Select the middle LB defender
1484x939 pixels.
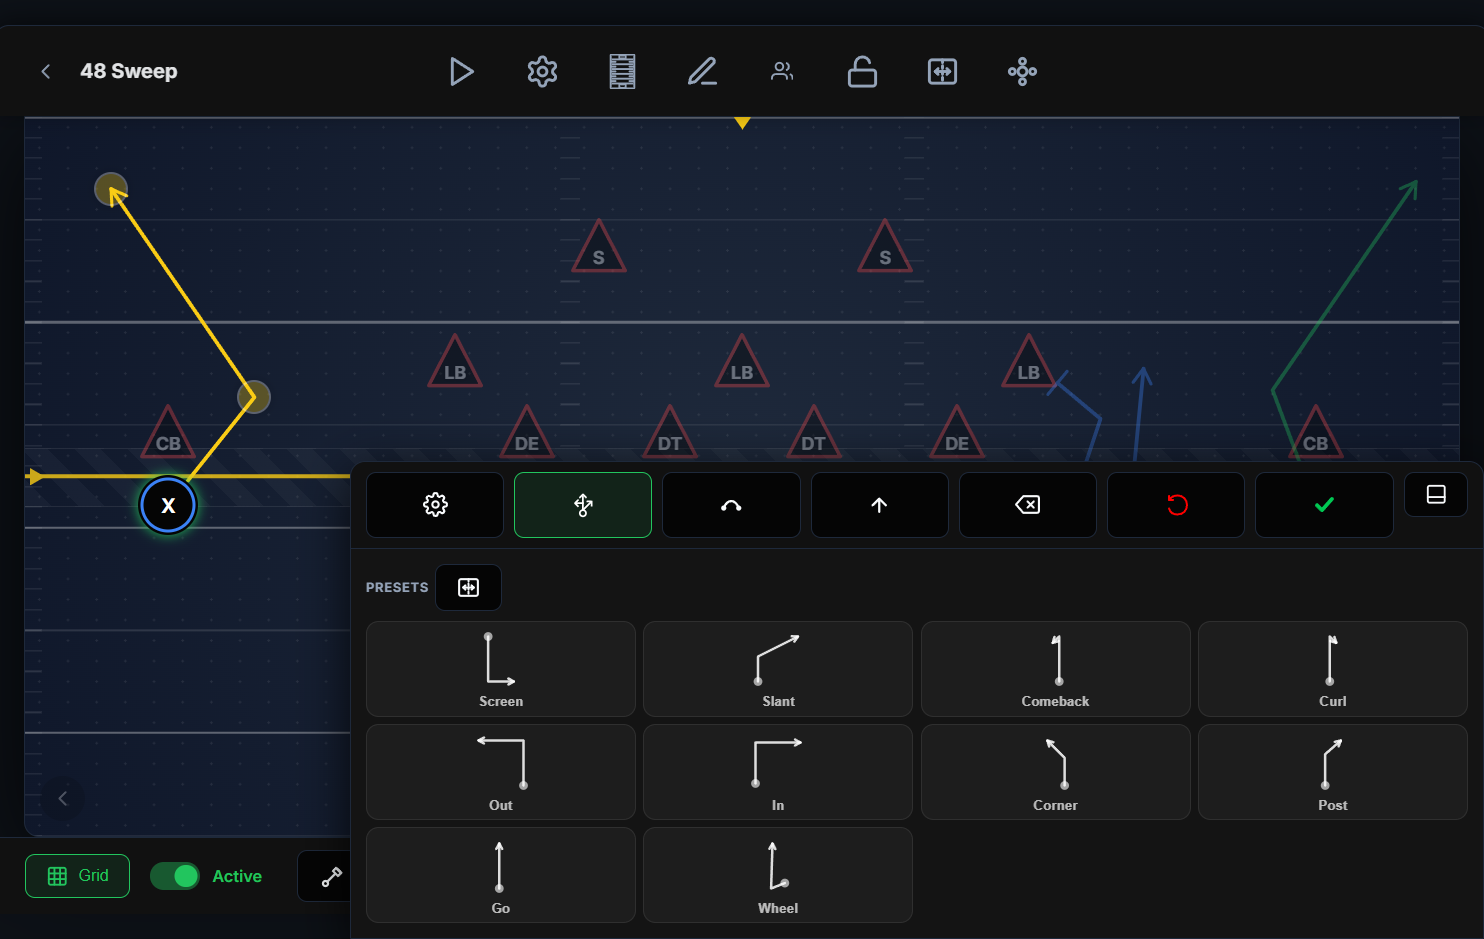[x=741, y=364]
